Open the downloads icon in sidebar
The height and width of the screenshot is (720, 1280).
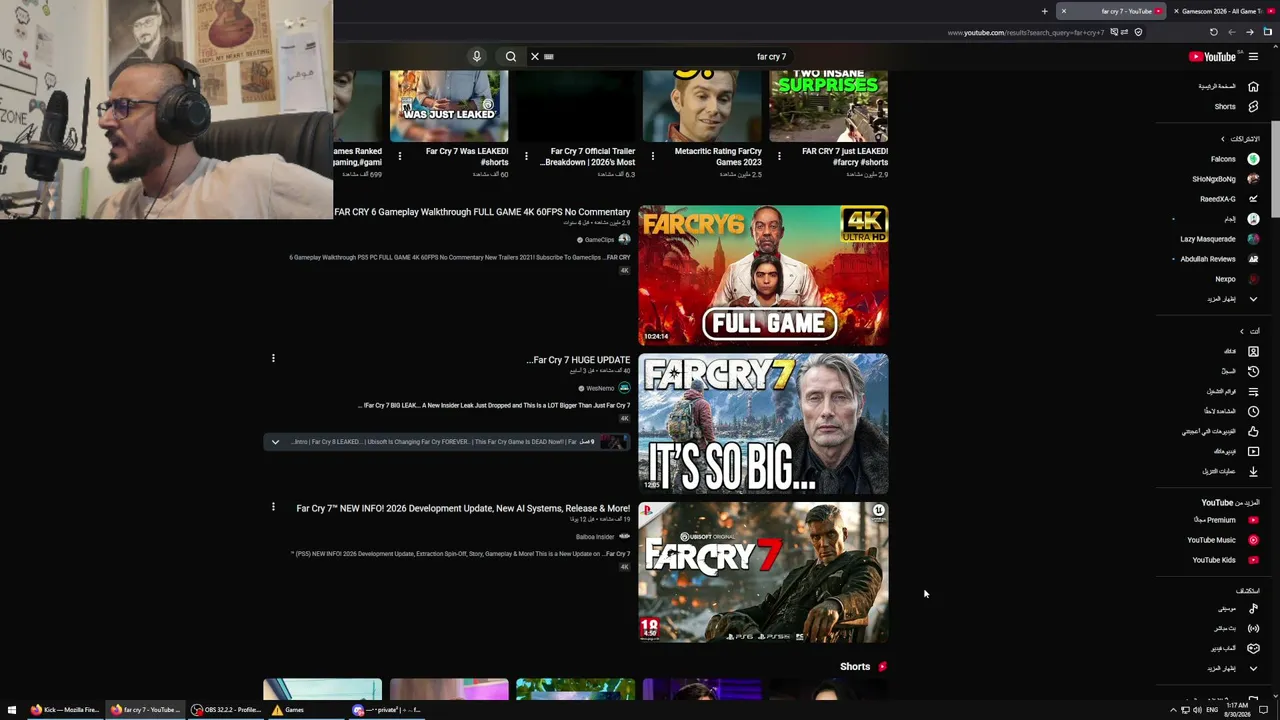click(1253, 471)
